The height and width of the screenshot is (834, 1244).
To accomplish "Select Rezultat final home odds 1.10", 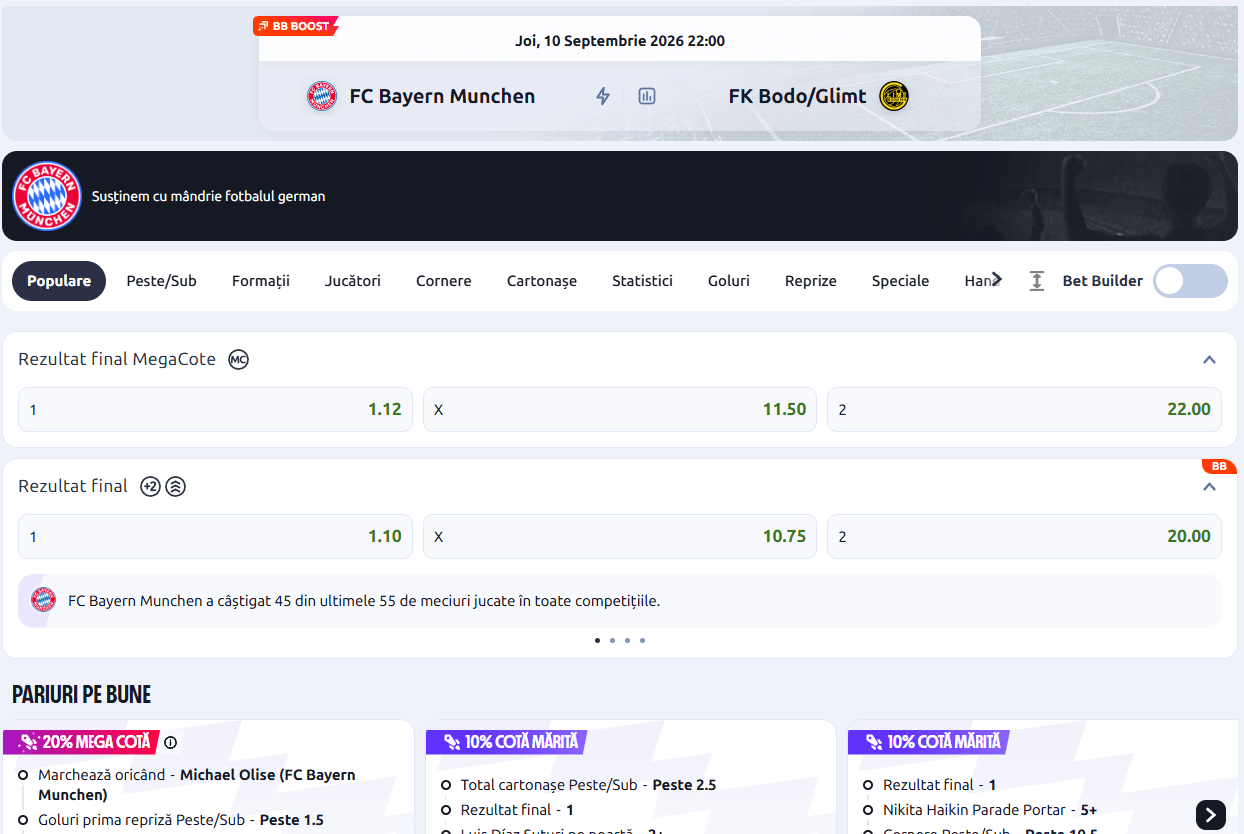I will 215,536.
